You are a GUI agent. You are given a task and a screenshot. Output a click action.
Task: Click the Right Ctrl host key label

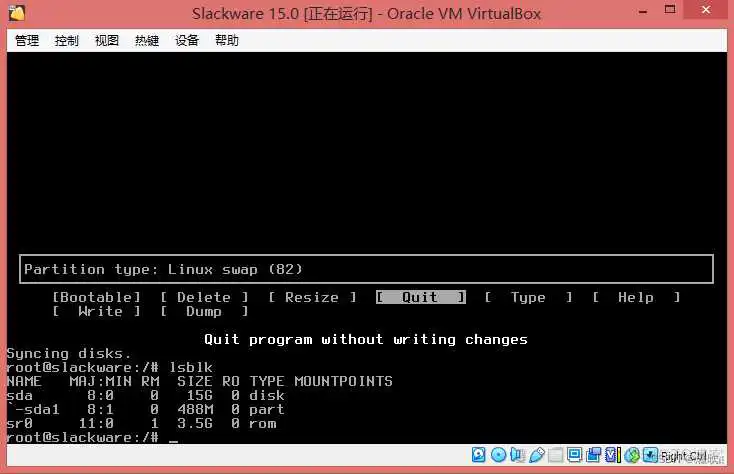point(683,455)
